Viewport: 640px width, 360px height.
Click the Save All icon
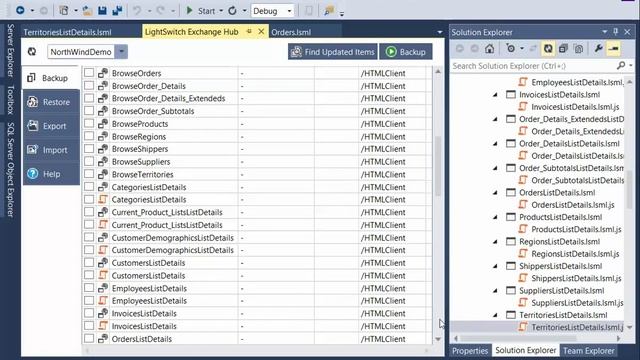tap(118, 11)
